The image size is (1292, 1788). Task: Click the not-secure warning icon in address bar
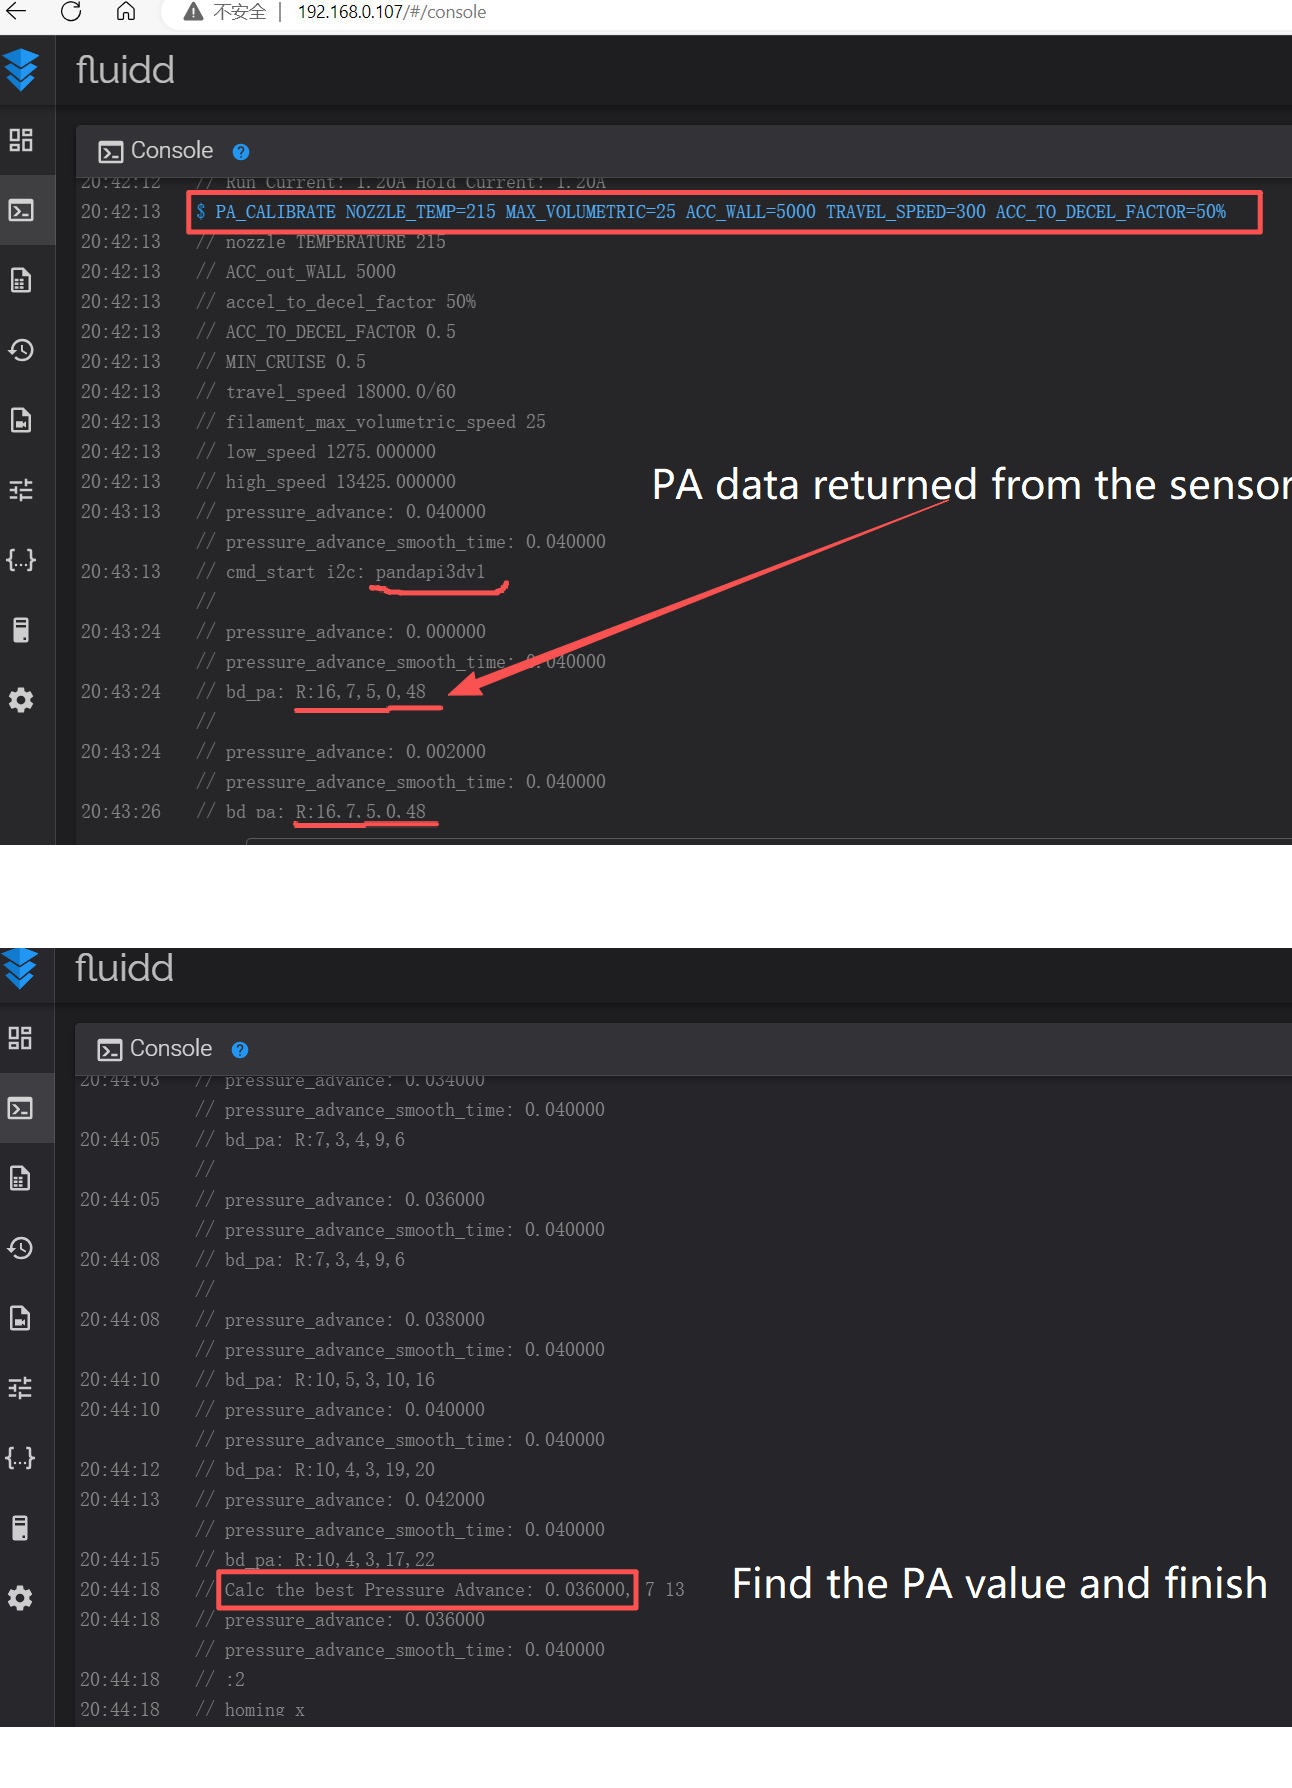(x=193, y=12)
